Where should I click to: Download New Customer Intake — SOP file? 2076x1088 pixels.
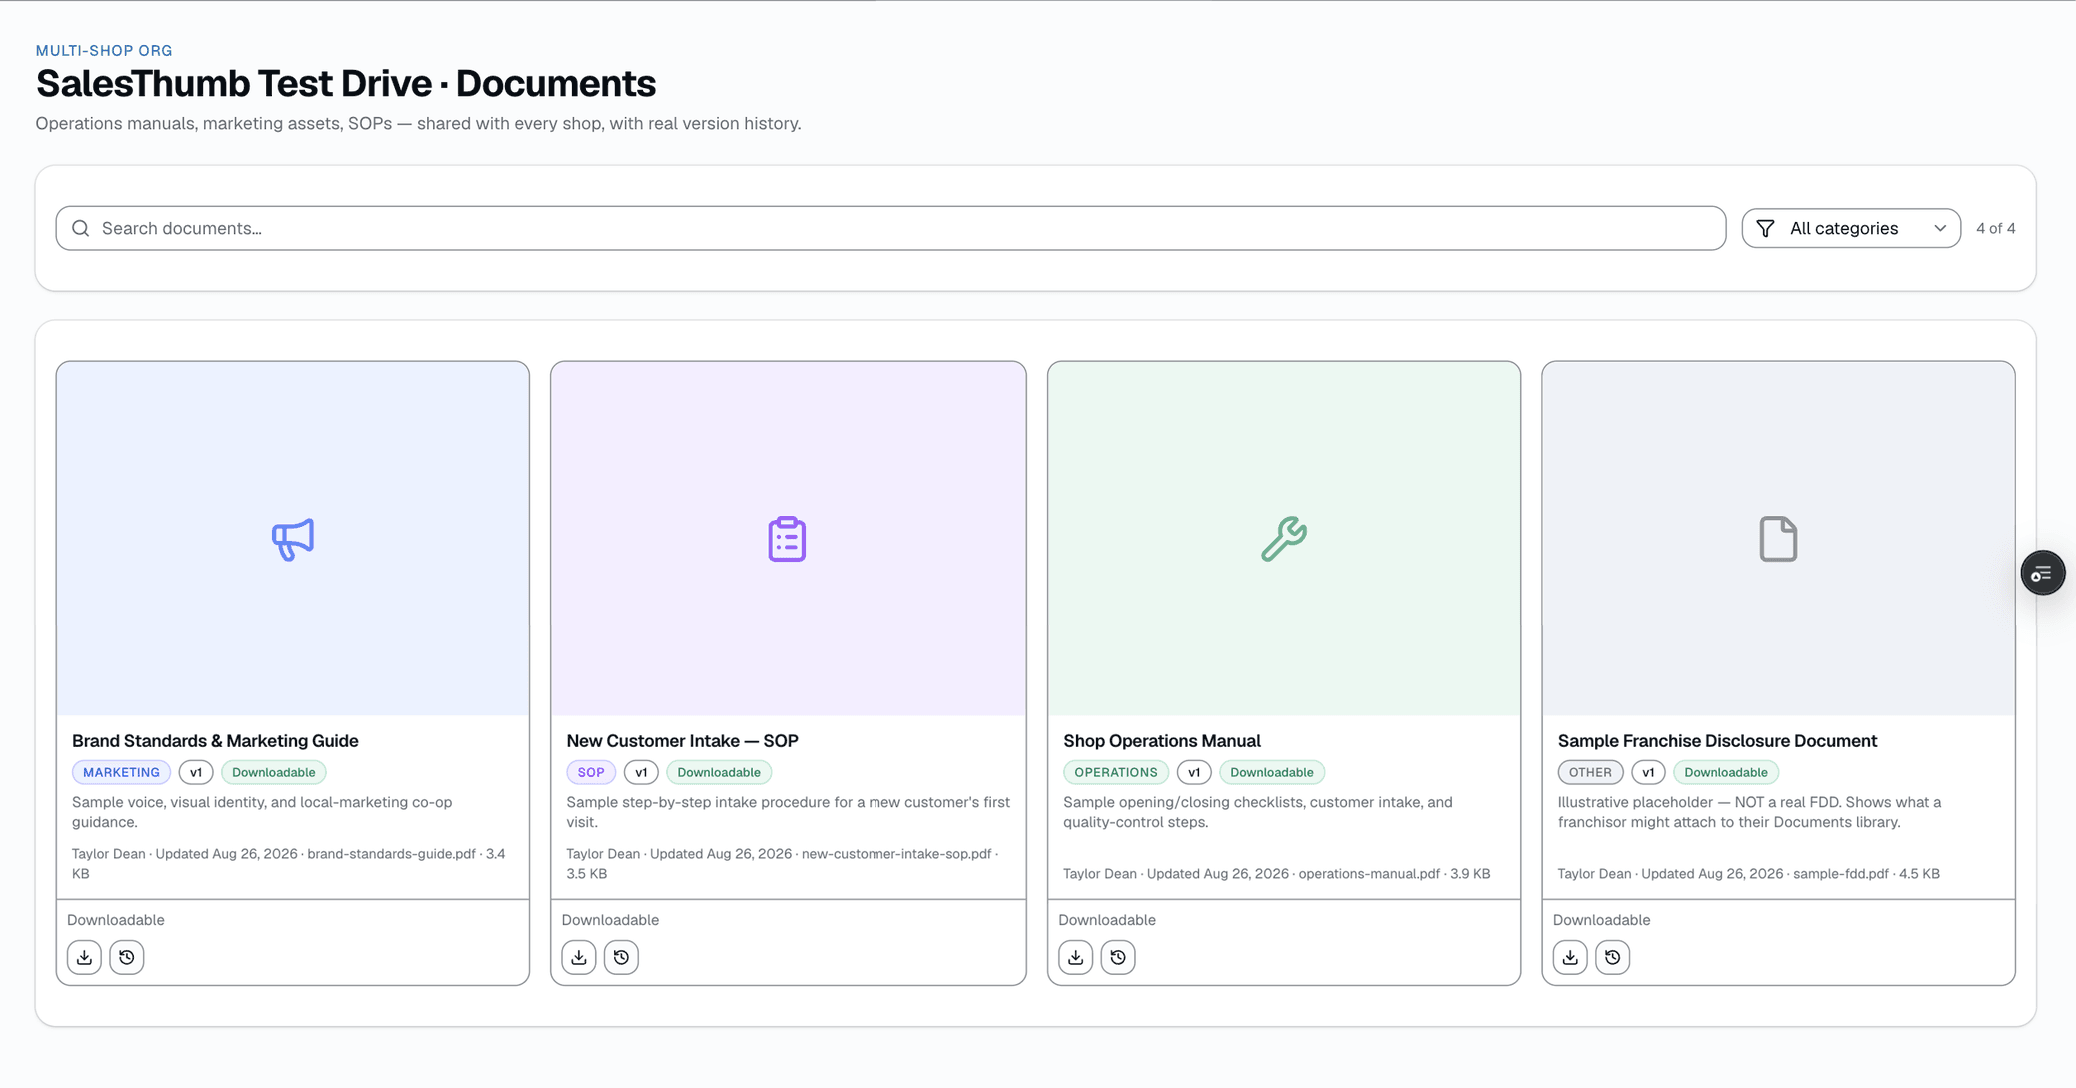pyautogui.click(x=579, y=957)
